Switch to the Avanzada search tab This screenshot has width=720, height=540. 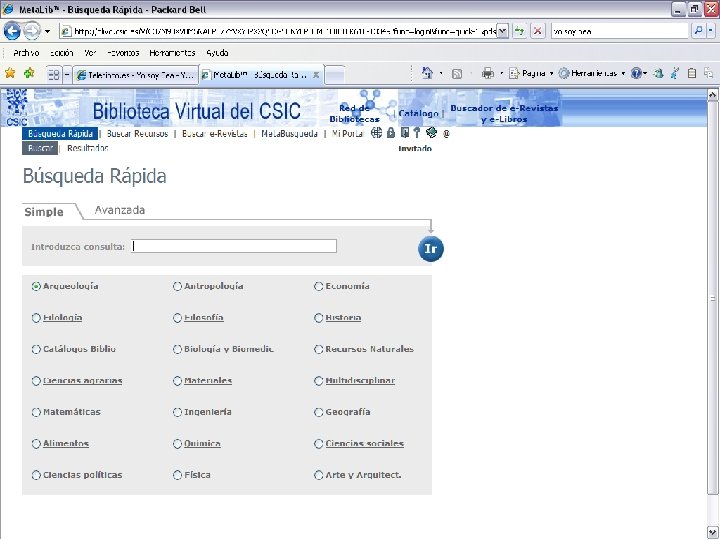[120, 210]
